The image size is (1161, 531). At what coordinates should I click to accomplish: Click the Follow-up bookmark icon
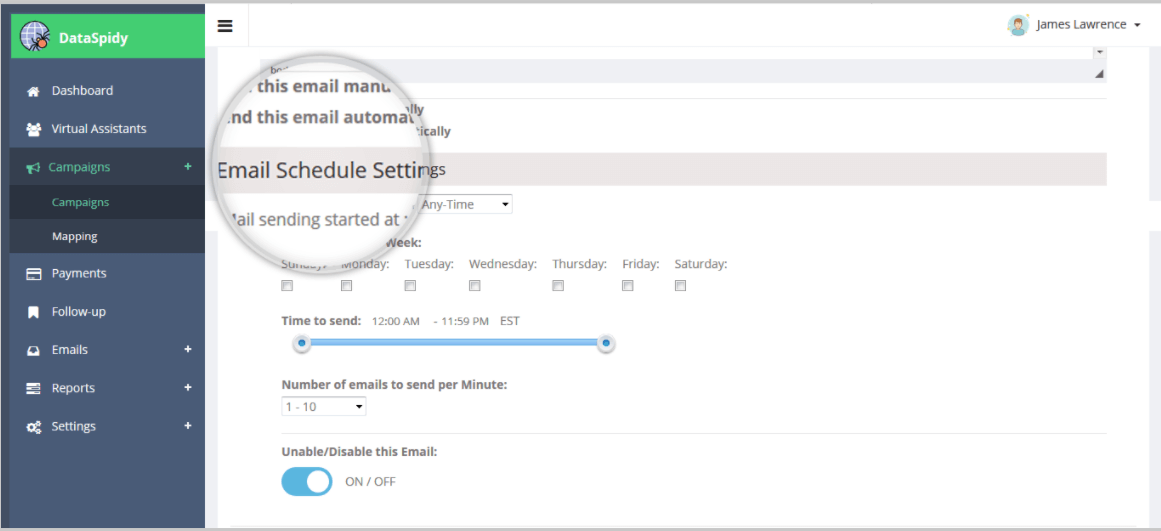coord(33,313)
